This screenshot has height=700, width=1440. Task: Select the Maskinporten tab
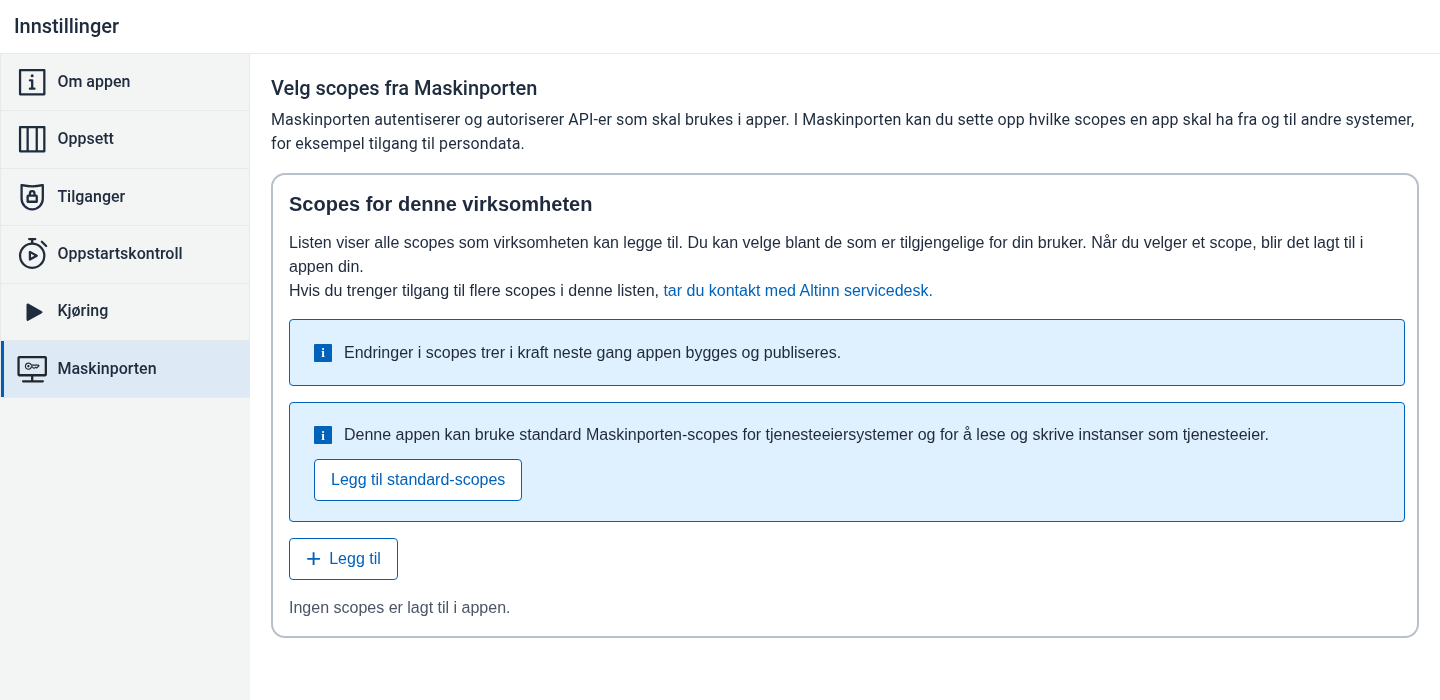click(125, 369)
